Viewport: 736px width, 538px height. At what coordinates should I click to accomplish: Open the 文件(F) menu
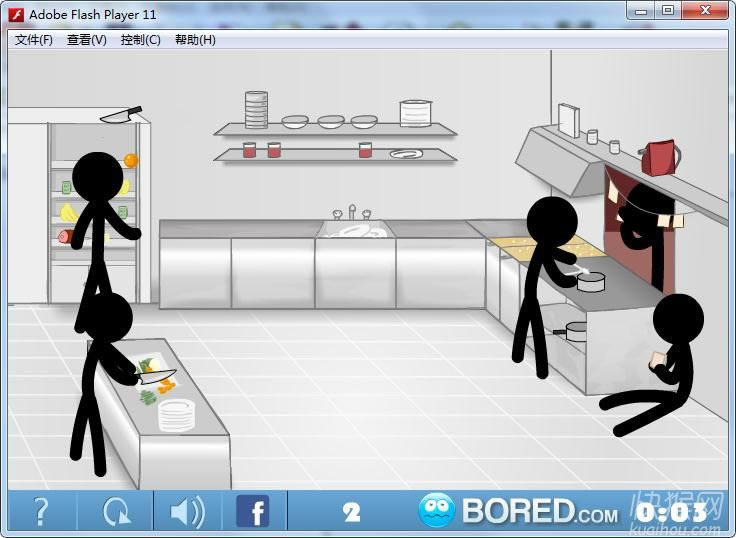coord(34,40)
